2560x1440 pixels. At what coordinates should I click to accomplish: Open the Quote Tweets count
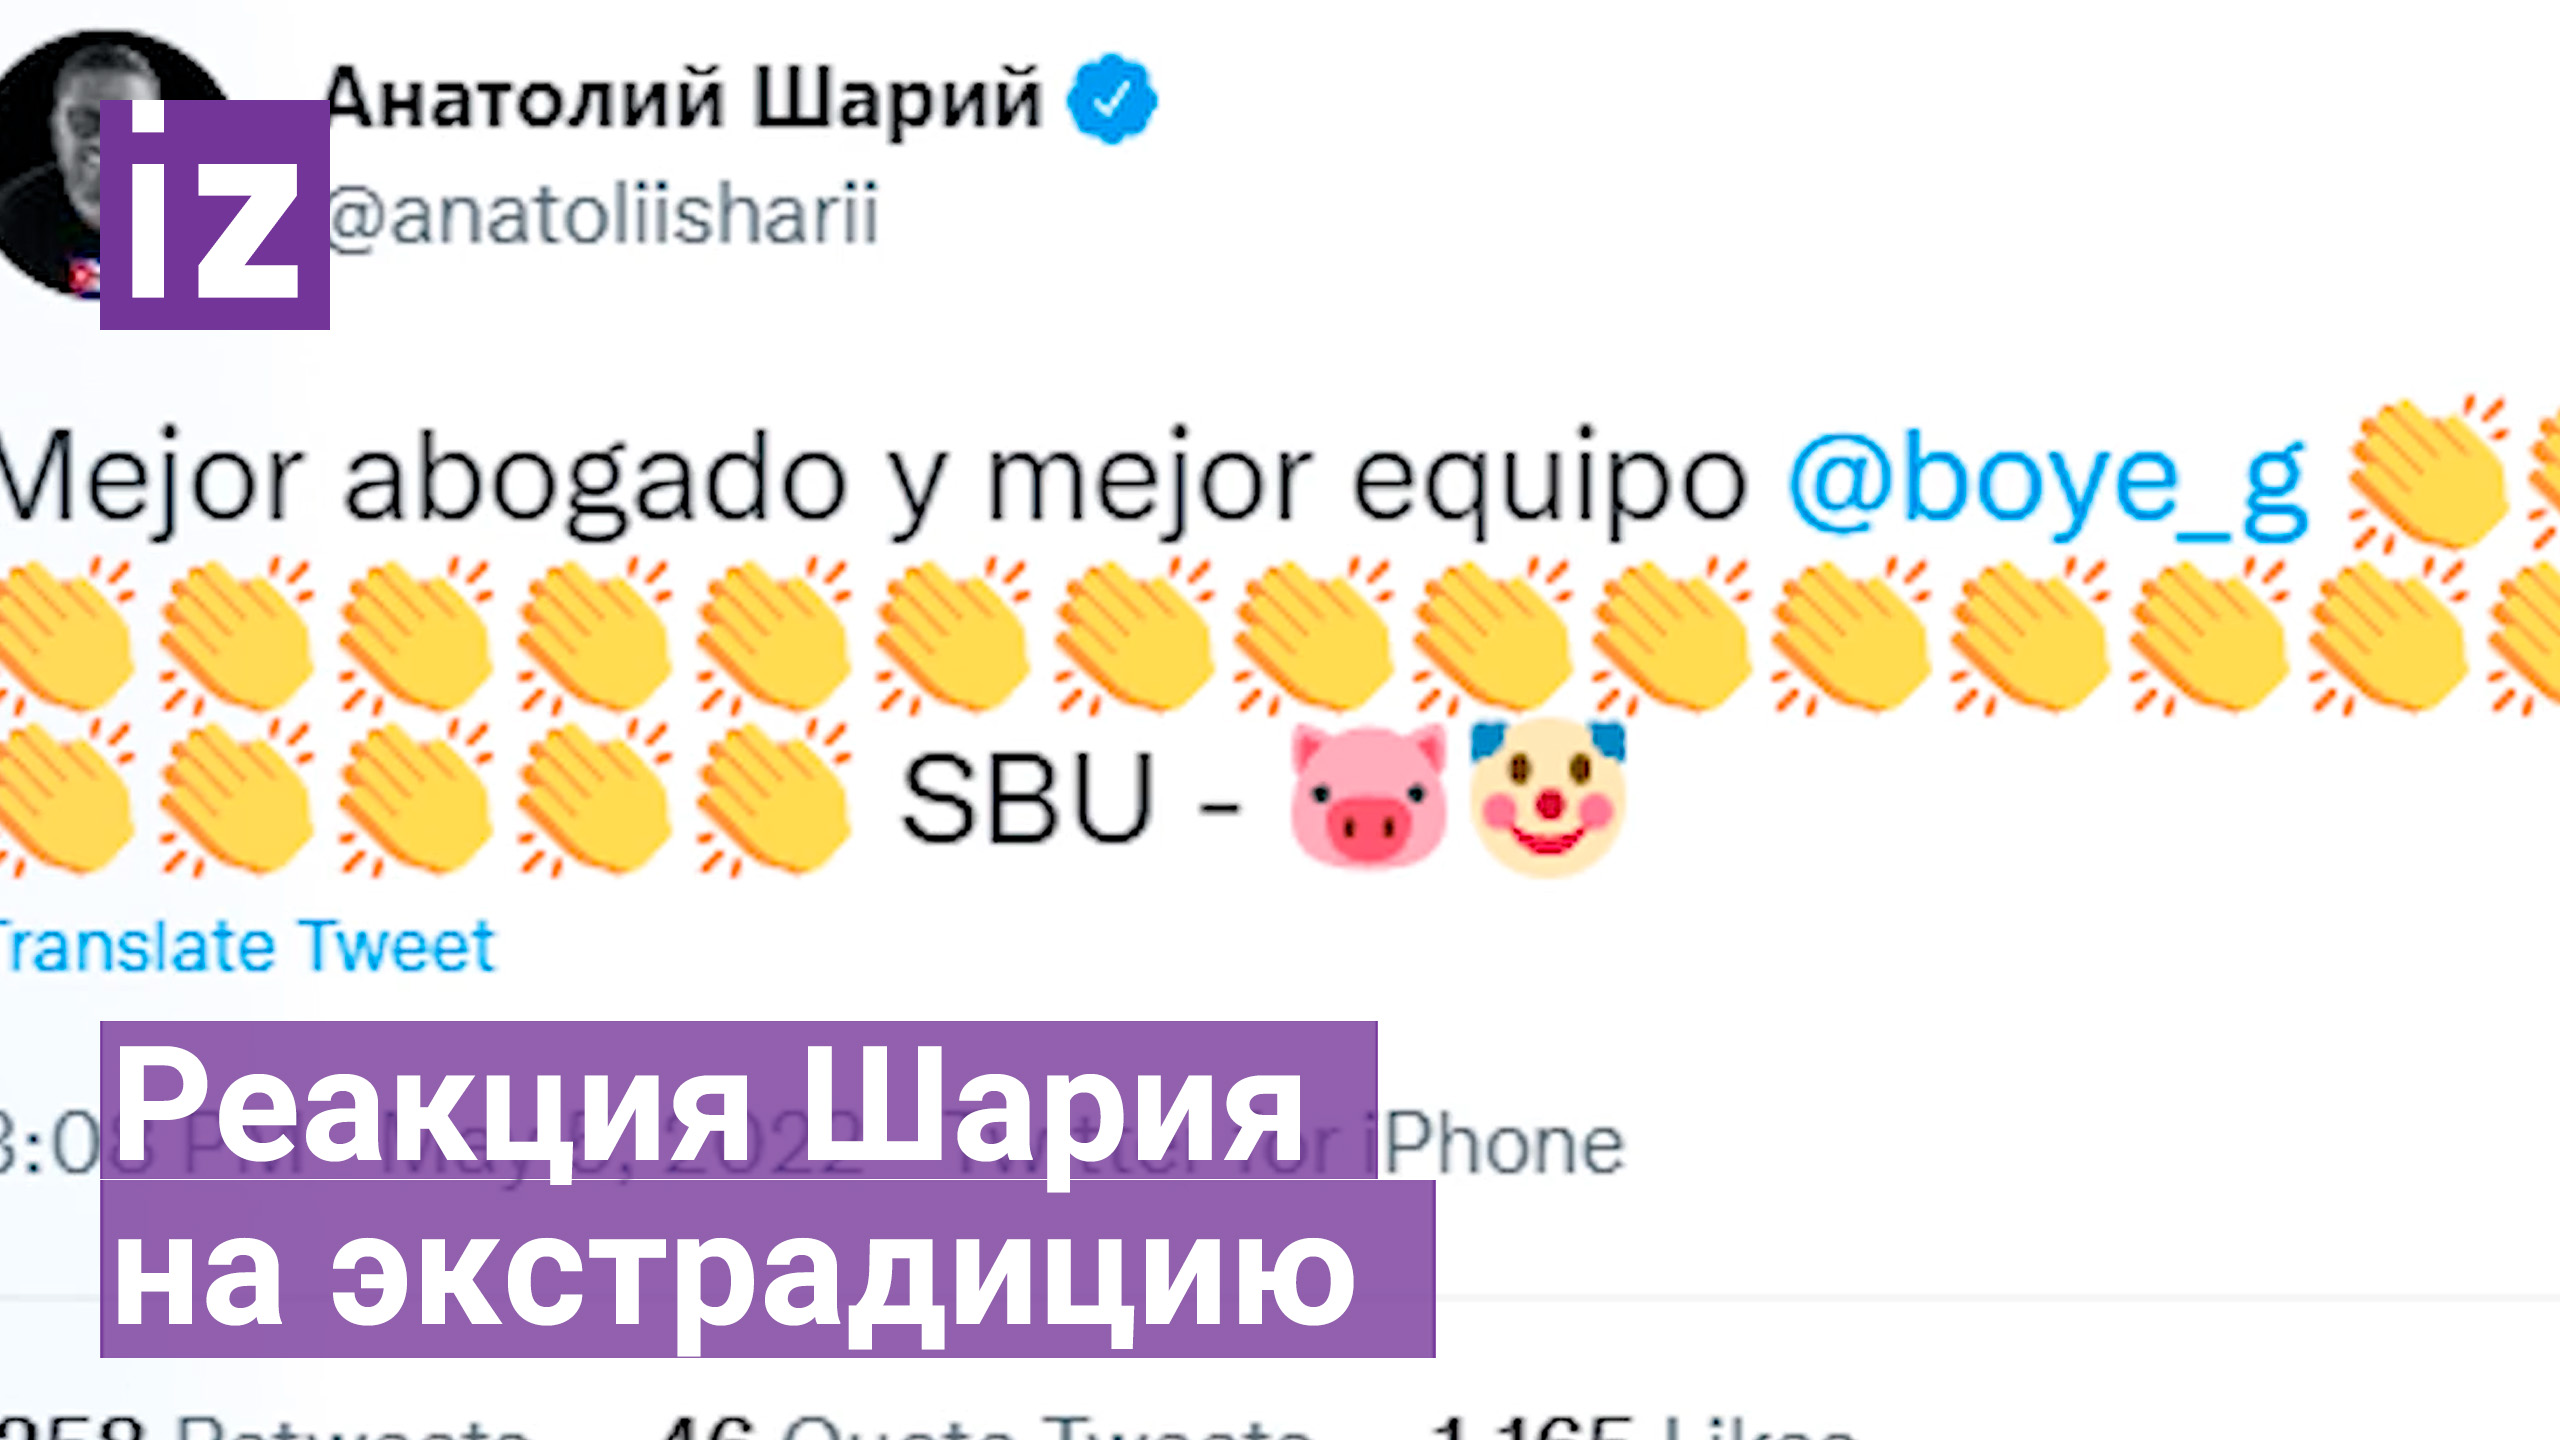(x=986, y=1426)
